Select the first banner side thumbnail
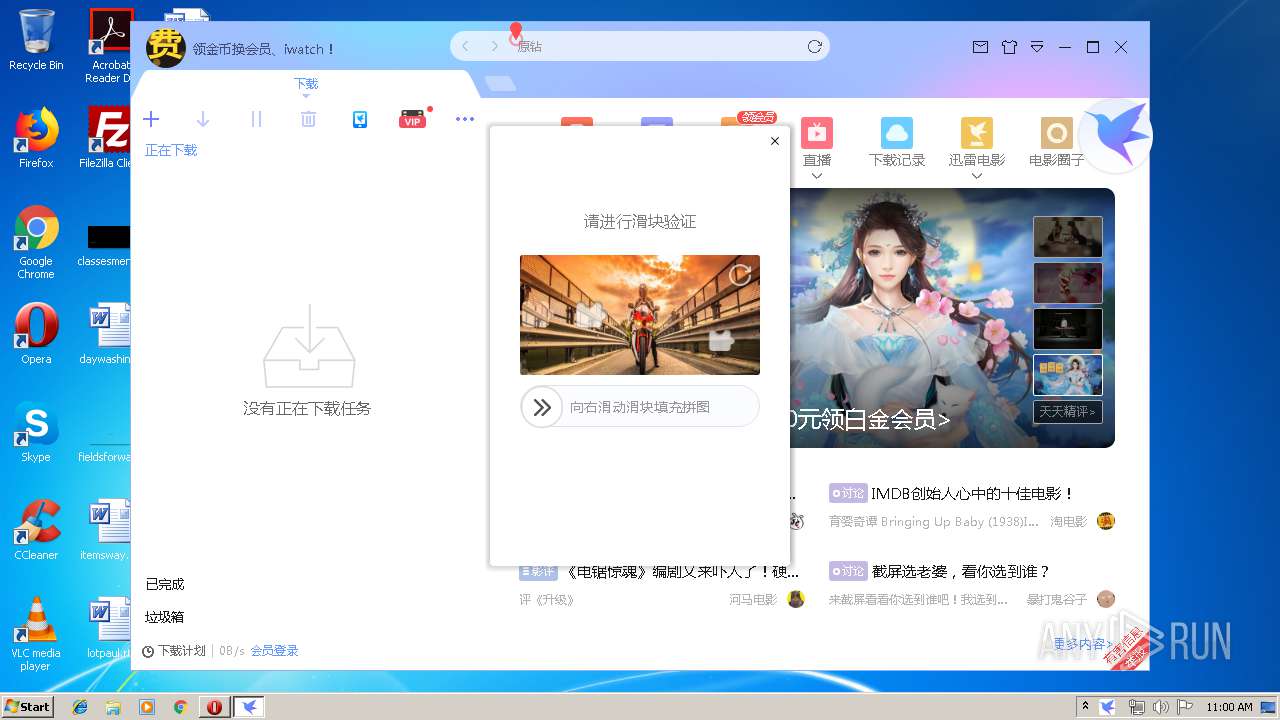Screen dimensions: 1280x720 click(1068, 237)
